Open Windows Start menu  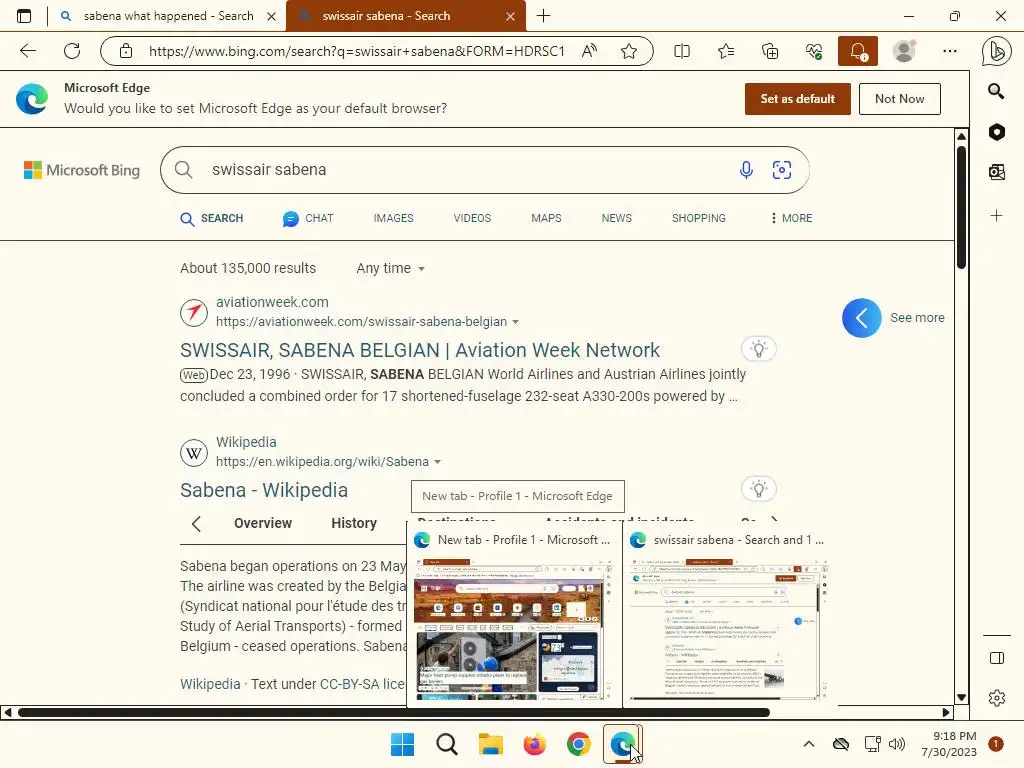coord(402,744)
